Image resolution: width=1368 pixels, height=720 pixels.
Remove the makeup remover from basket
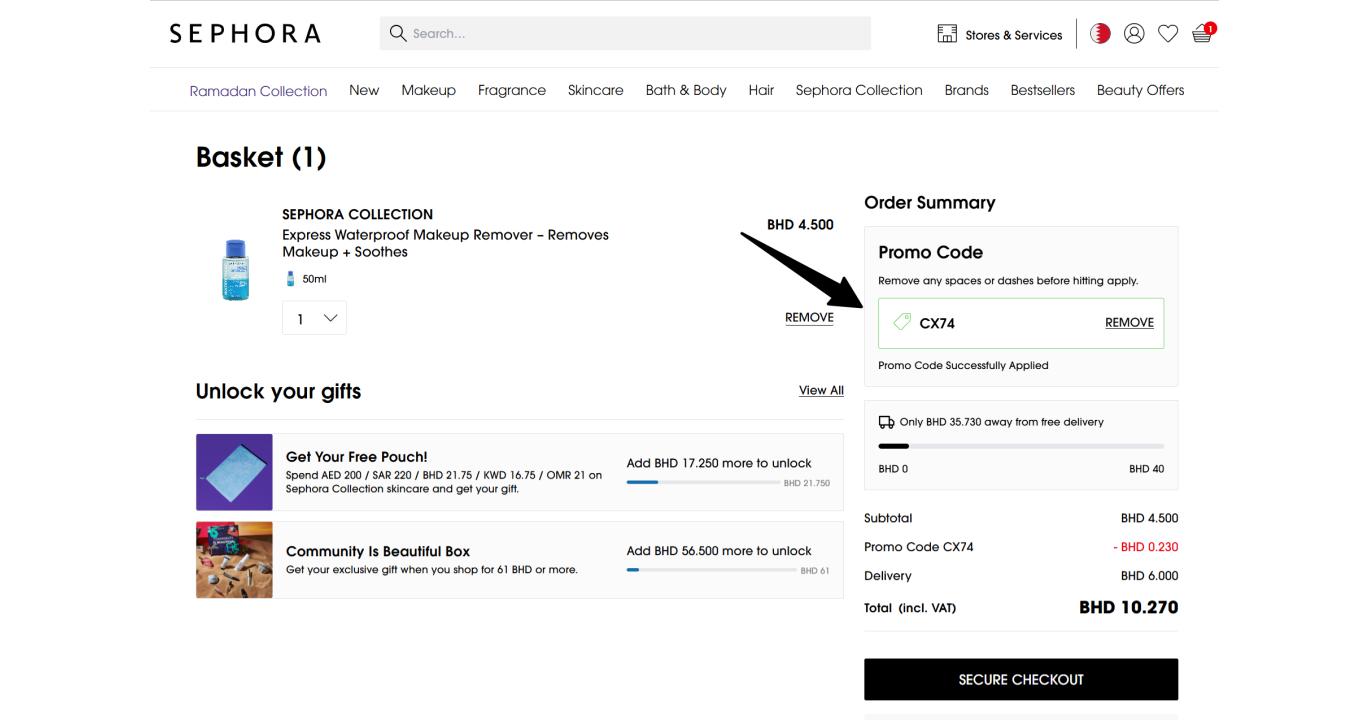pyautogui.click(x=809, y=318)
